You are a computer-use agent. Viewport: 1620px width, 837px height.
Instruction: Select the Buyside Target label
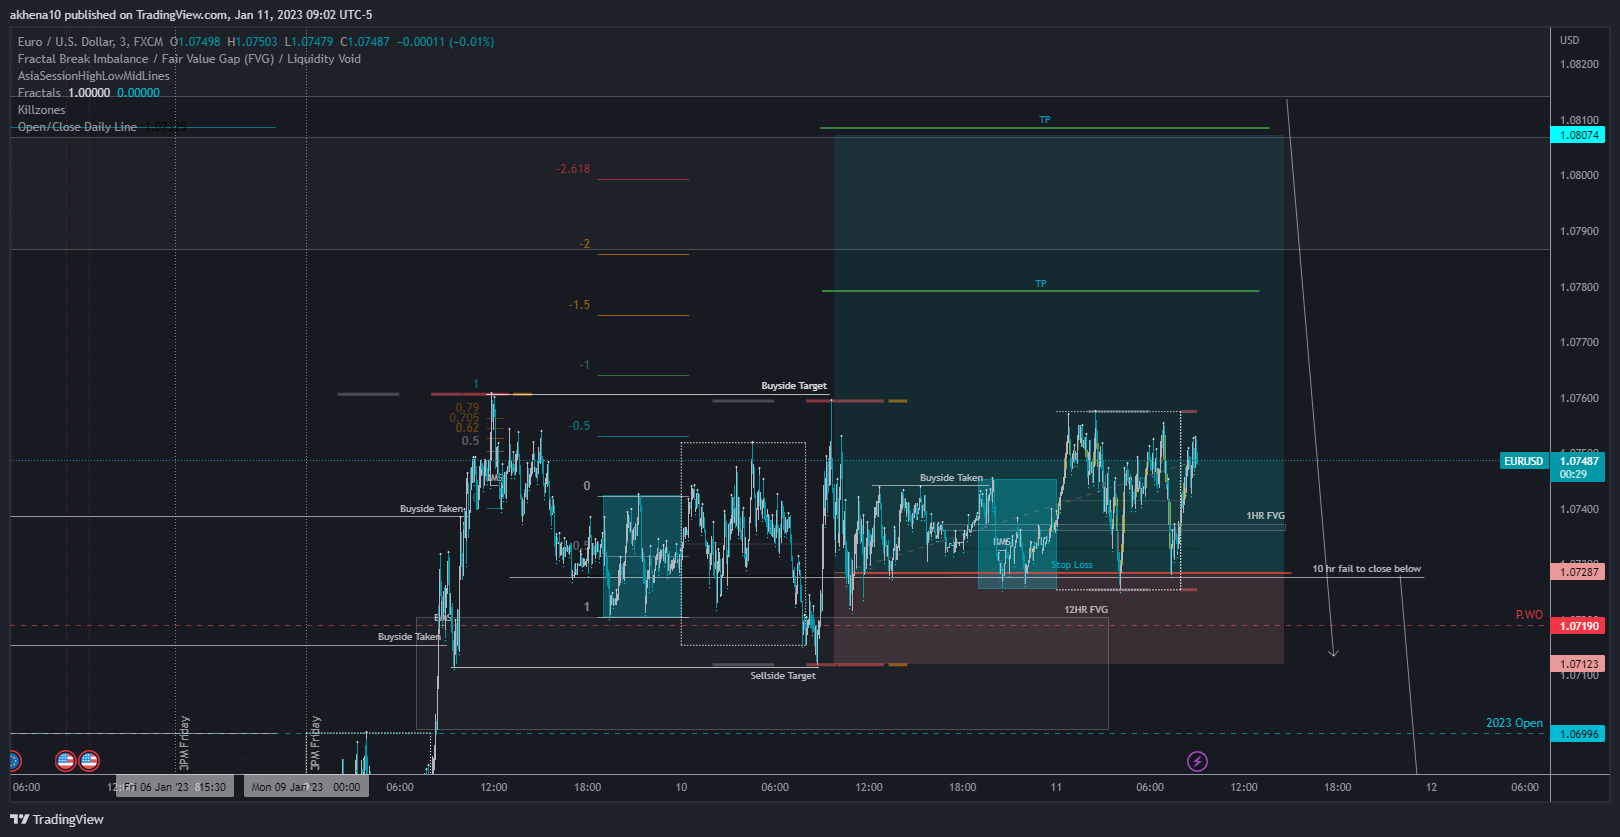point(794,386)
